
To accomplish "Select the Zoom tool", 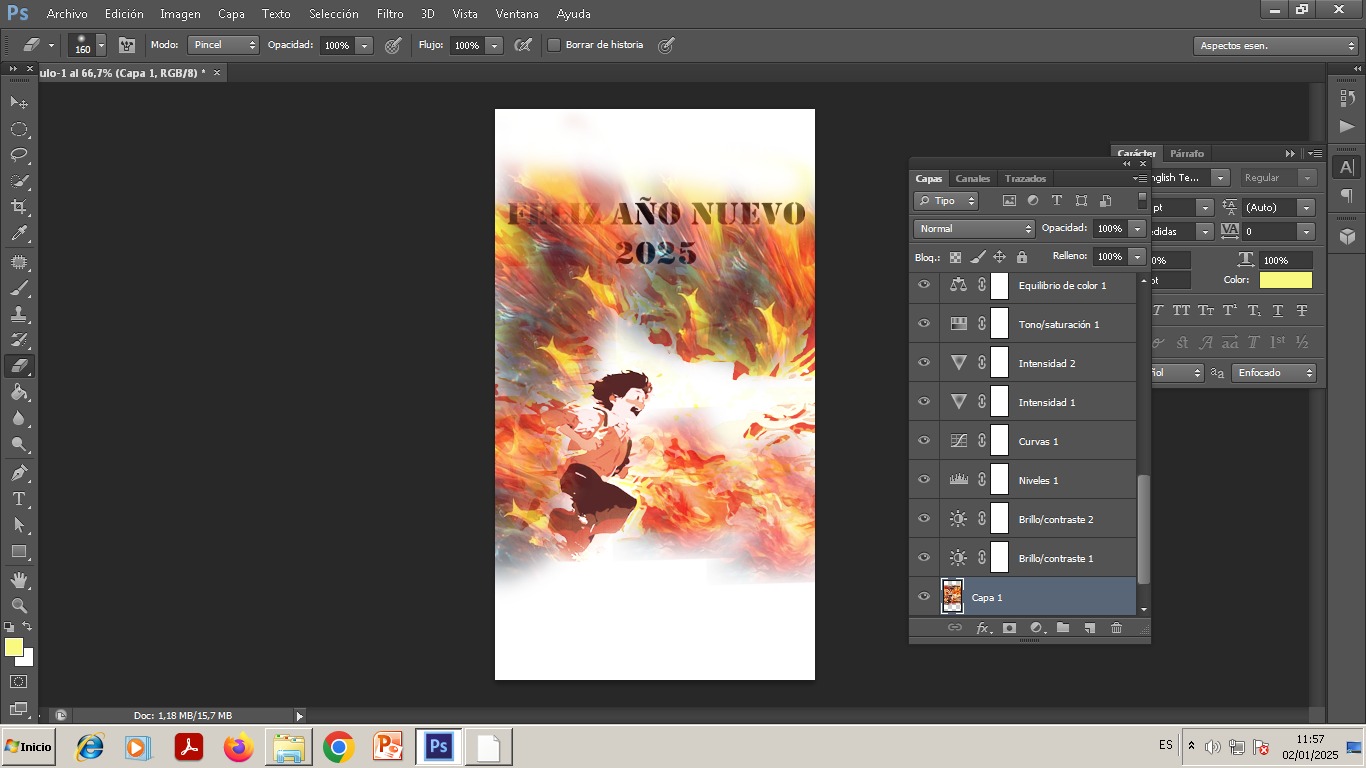I will [19, 605].
